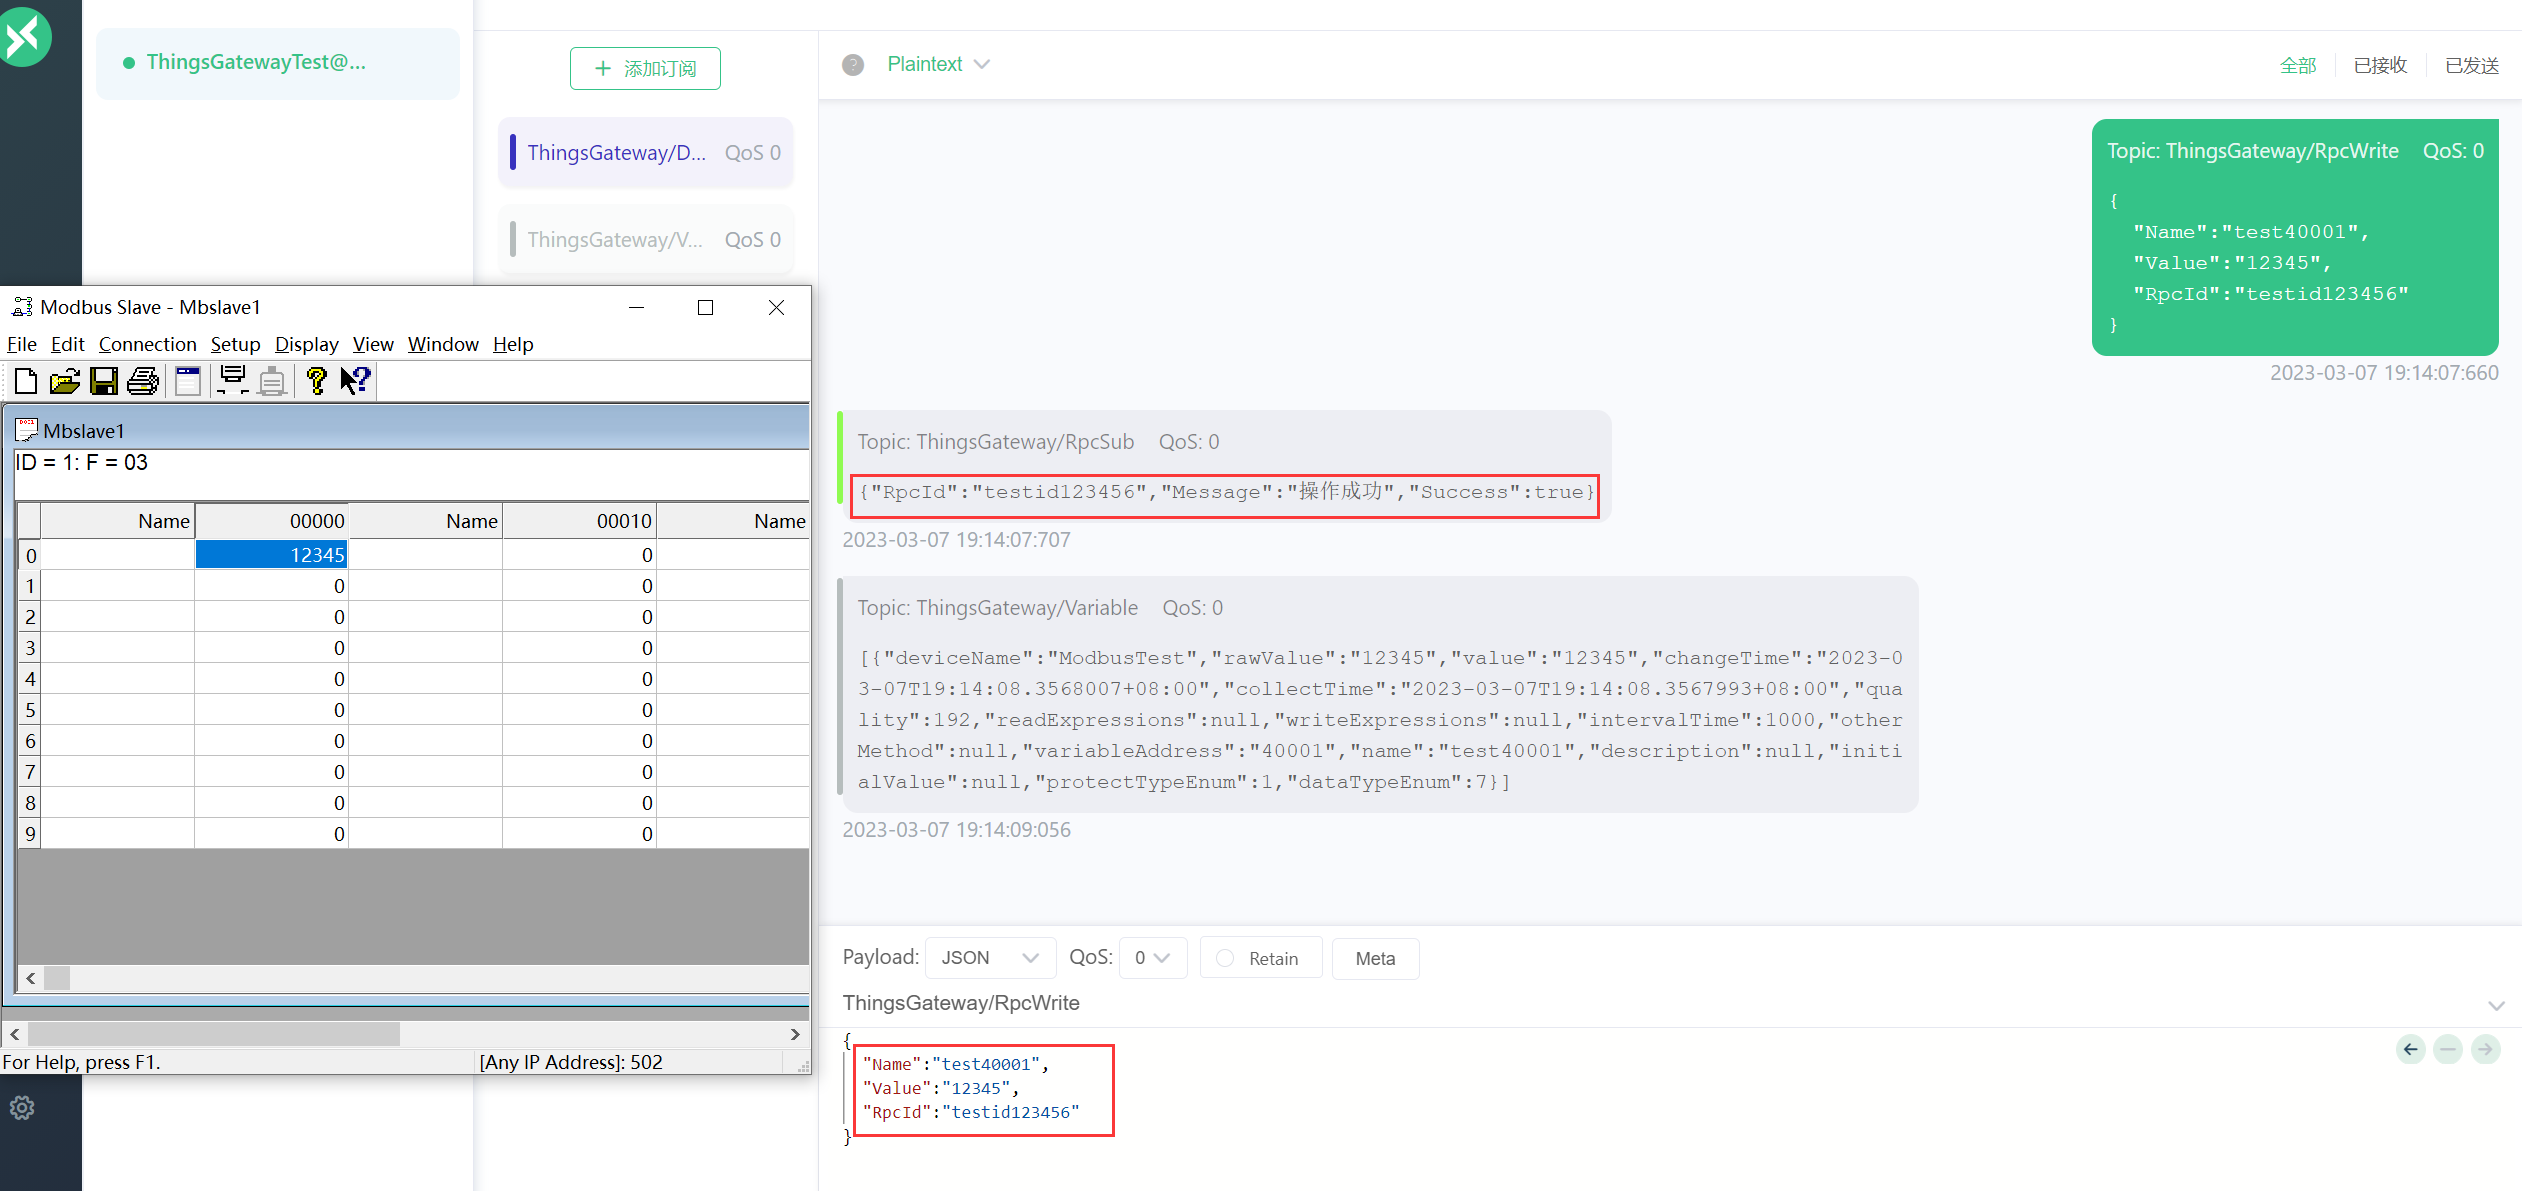Open the Setup menu
This screenshot has width=2522, height=1191.
click(235, 344)
